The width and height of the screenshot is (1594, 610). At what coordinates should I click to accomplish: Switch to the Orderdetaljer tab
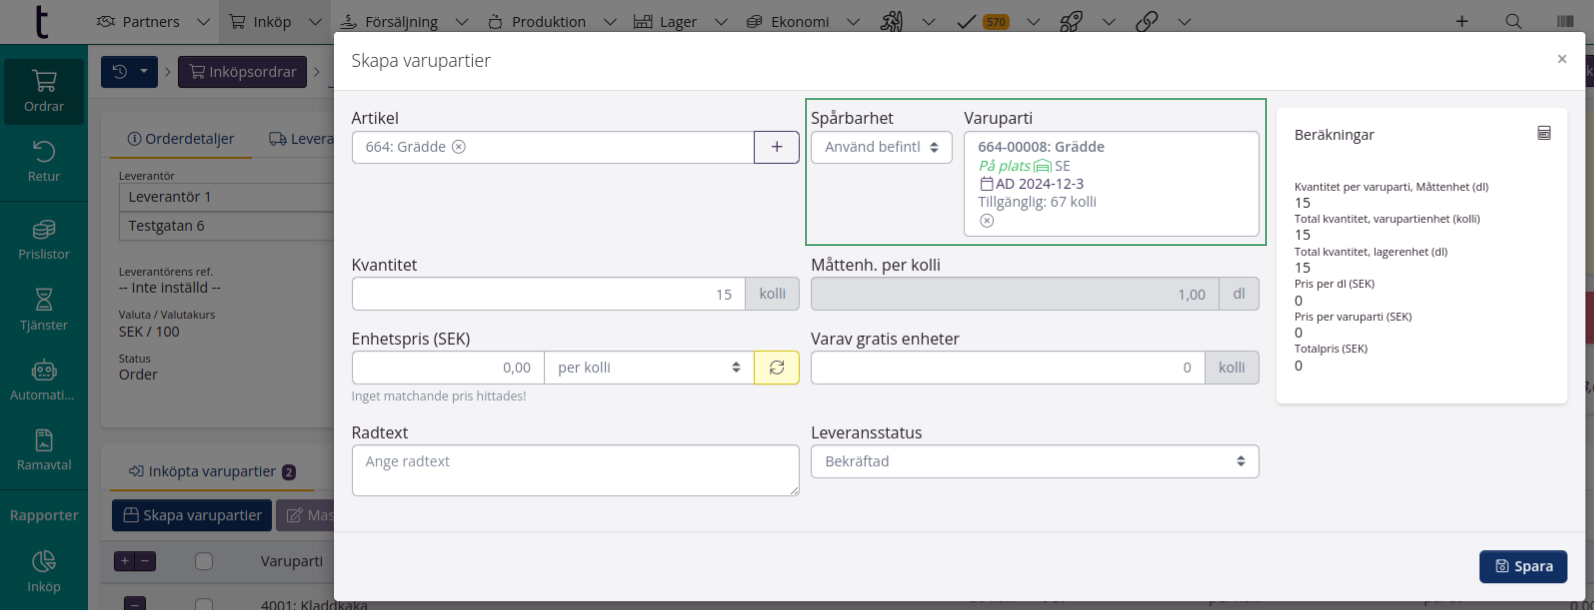(x=180, y=139)
